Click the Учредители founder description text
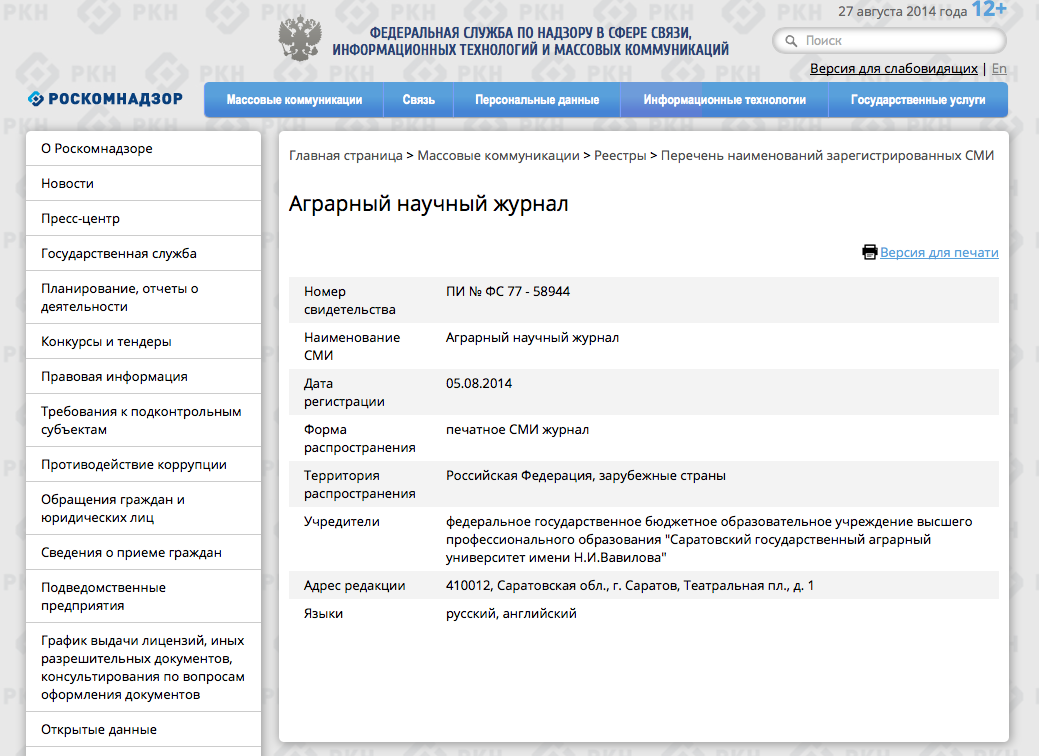1039x756 pixels. pos(709,540)
